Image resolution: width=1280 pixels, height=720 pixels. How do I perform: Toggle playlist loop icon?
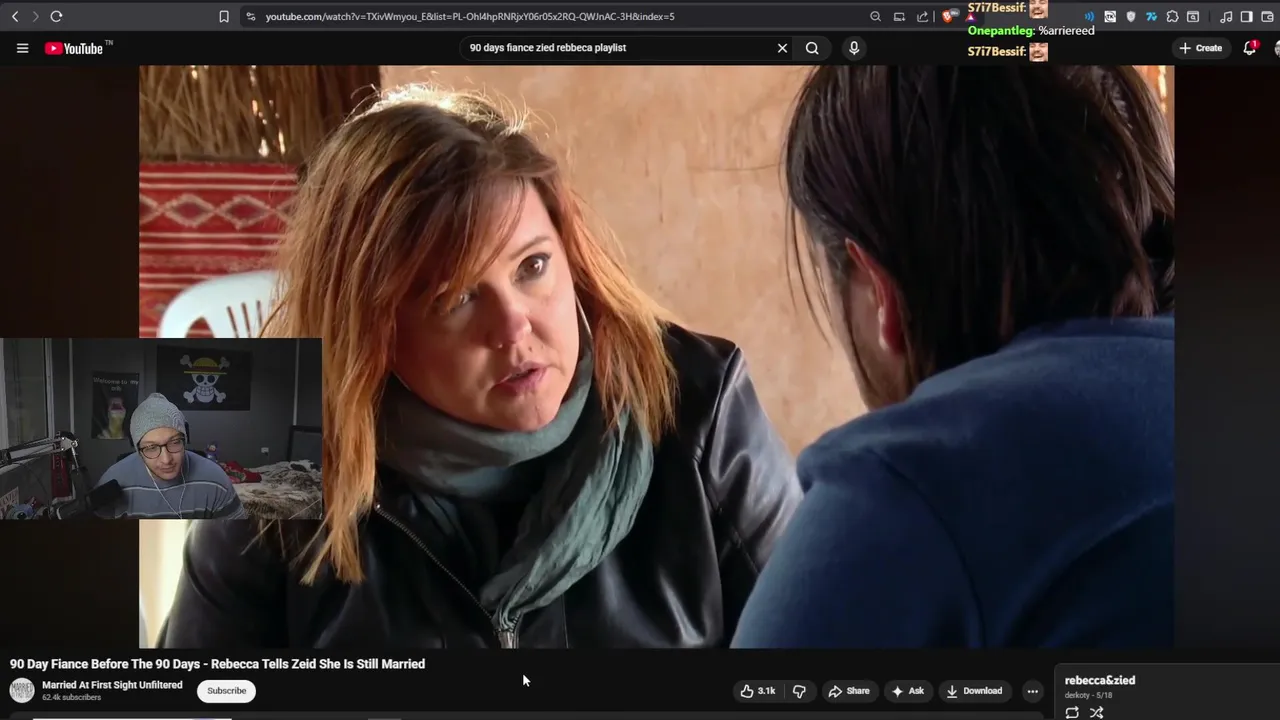tap(1072, 713)
